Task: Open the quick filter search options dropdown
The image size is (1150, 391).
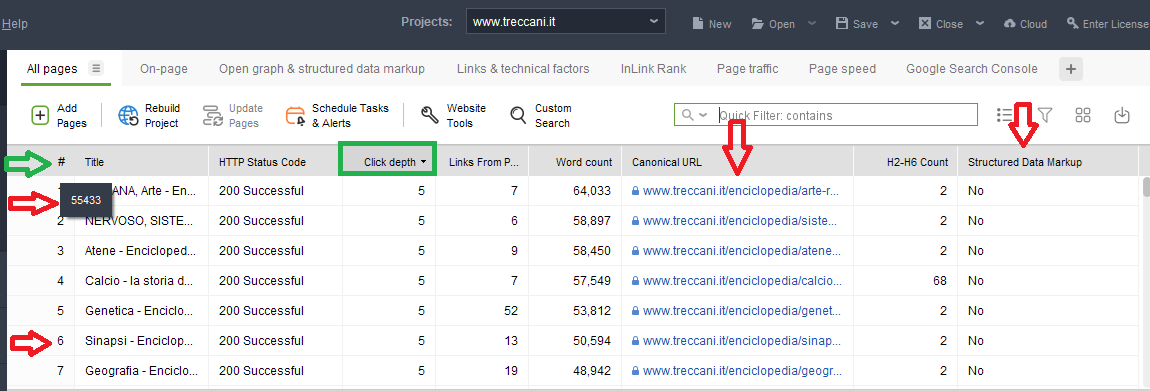Action: (694, 115)
